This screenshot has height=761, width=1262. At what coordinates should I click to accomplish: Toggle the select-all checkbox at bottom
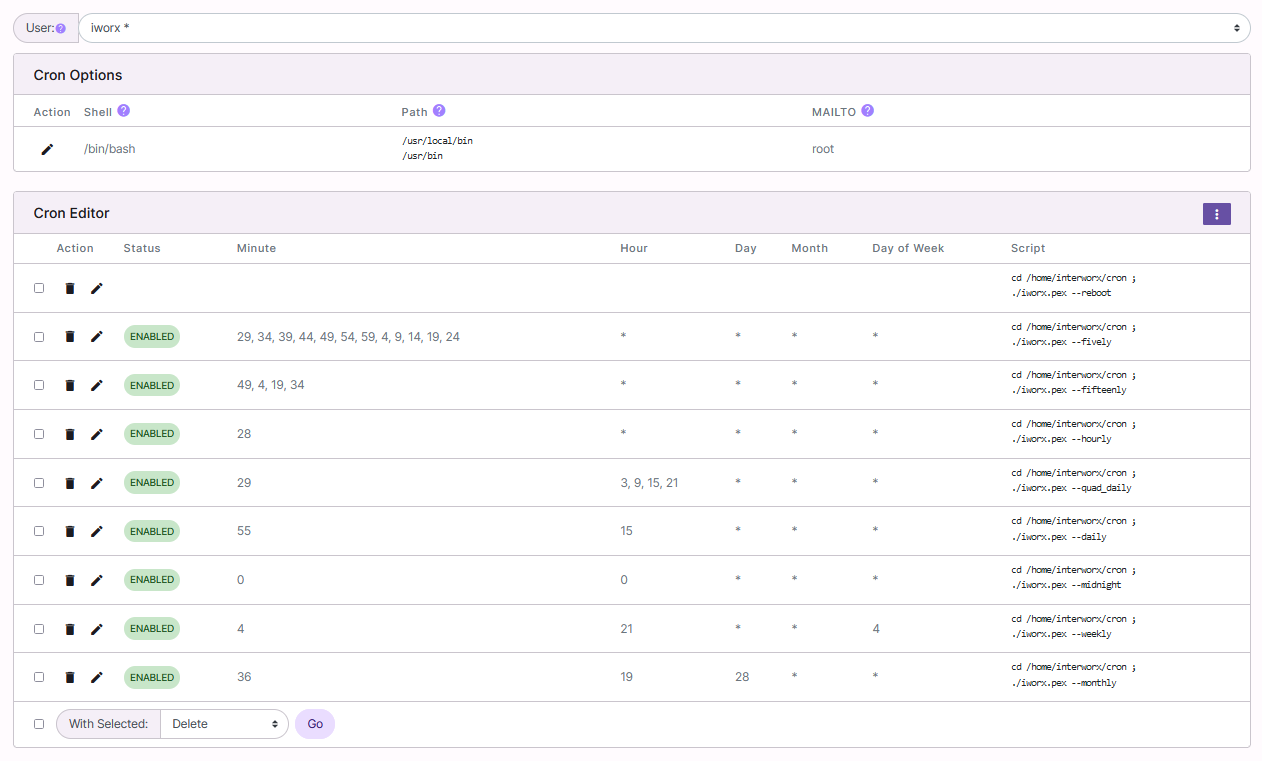point(39,724)
